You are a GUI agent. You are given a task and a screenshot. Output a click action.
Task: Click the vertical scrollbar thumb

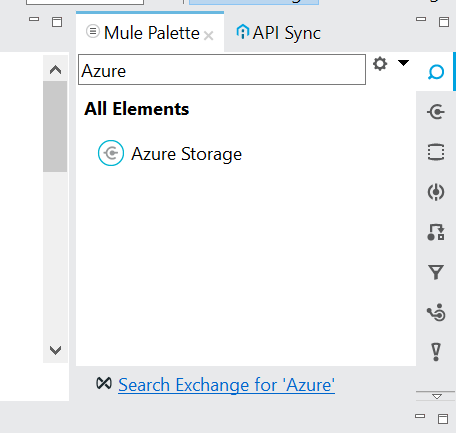pos(55,126)
